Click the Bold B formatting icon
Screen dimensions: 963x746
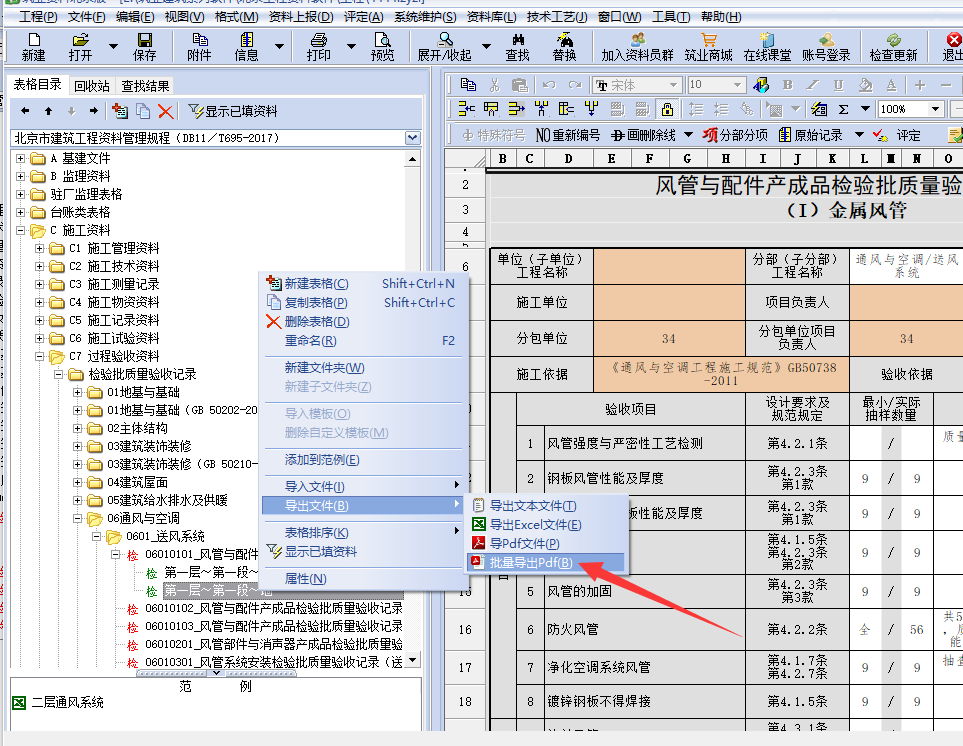click(x=787, y=85)
